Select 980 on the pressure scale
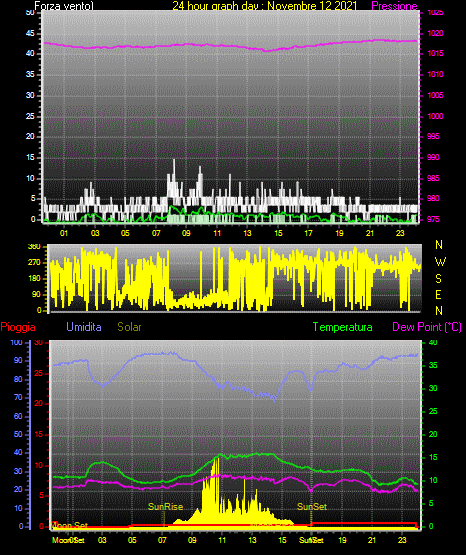 click(x=433, y=198)
